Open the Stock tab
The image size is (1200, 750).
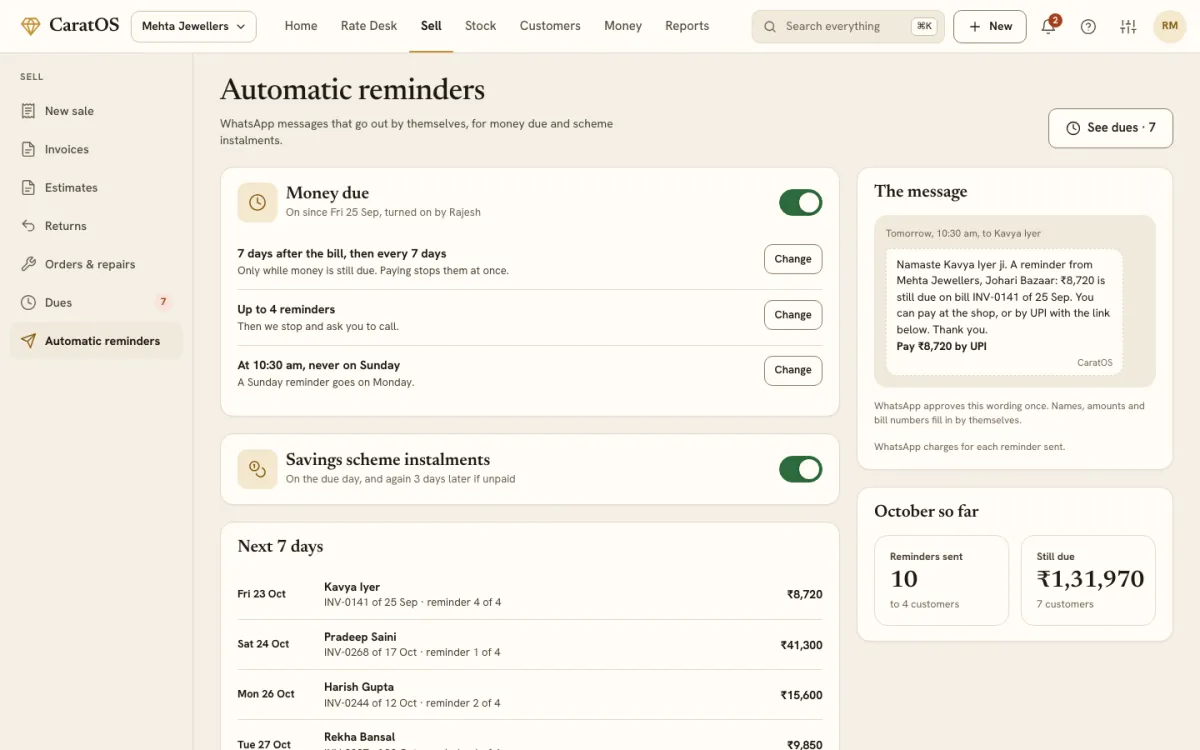coord(480,26)
